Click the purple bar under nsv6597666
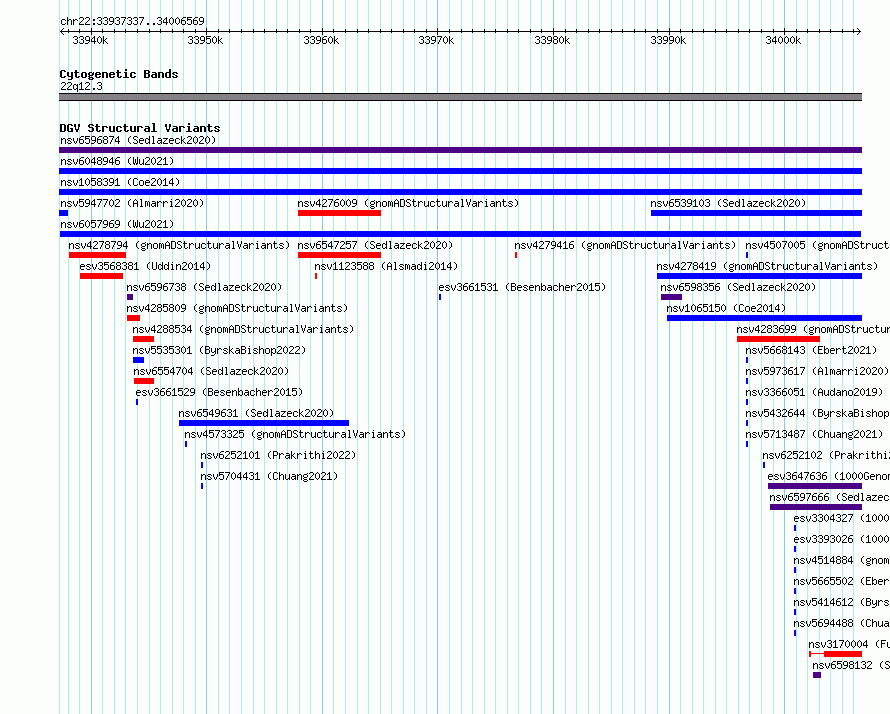 pos(816,507)
